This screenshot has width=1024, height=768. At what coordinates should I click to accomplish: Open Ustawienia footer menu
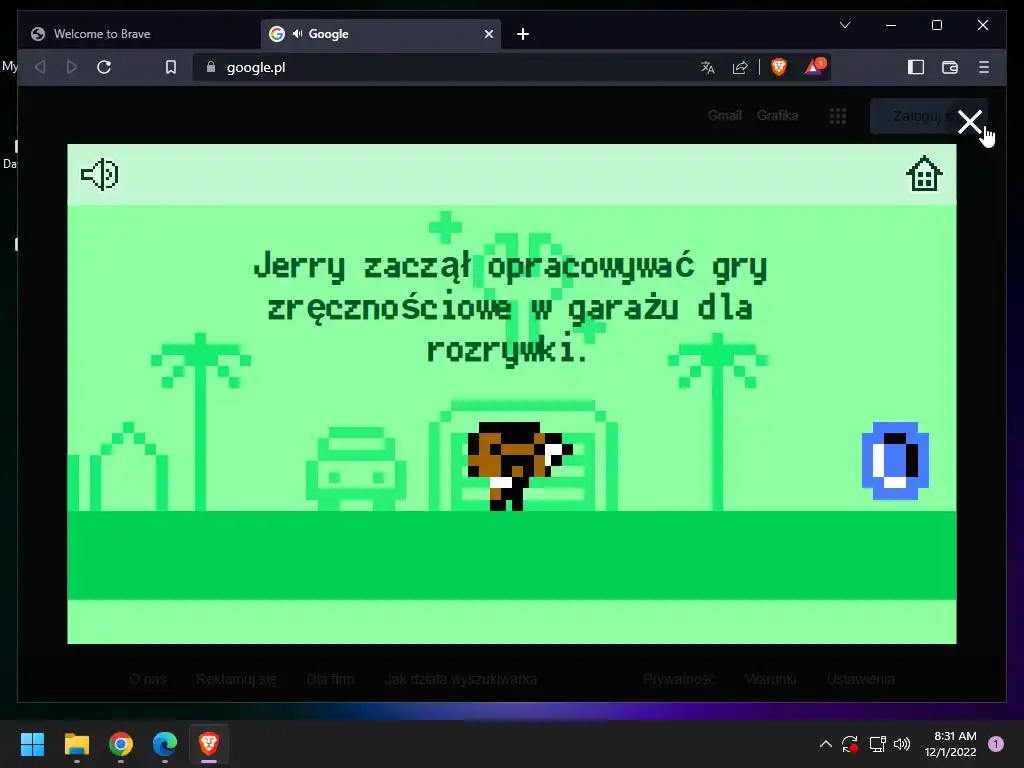coord(860,679)
